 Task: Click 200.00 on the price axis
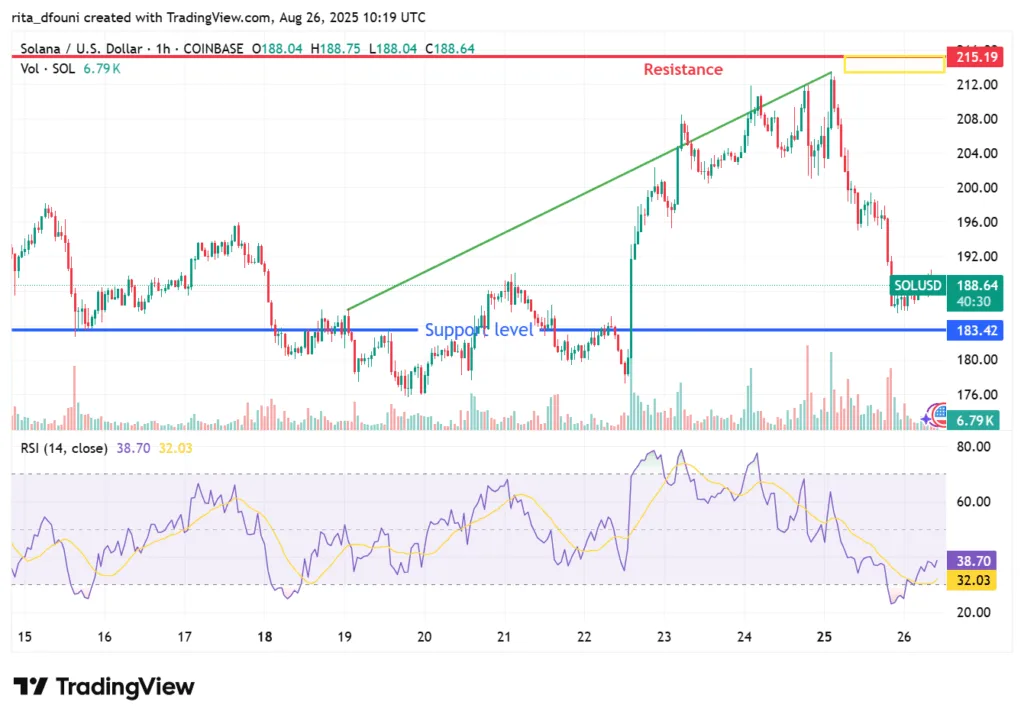coord(977,188)
